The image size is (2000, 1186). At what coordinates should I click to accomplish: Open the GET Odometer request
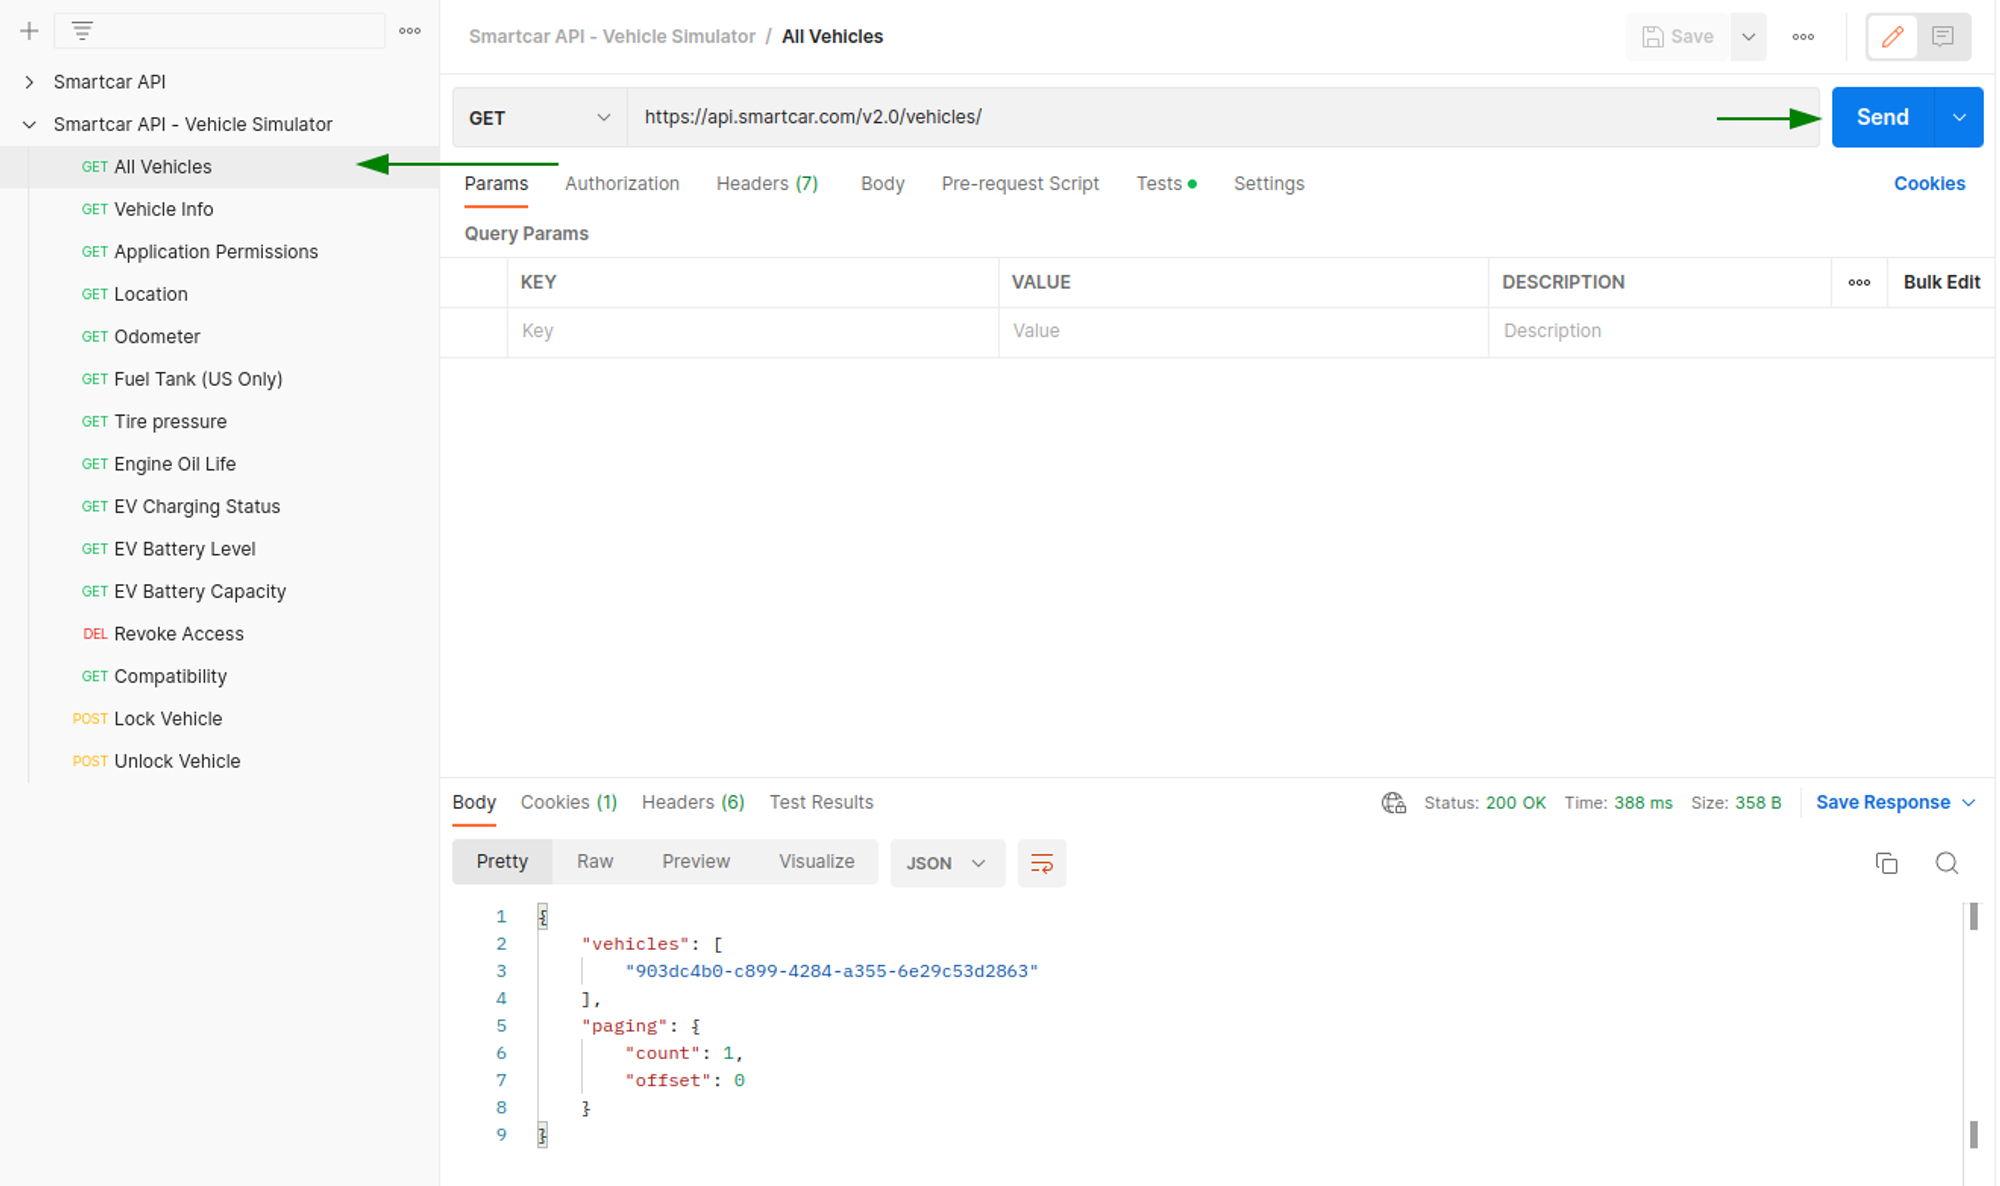click(x=219, y=337)
